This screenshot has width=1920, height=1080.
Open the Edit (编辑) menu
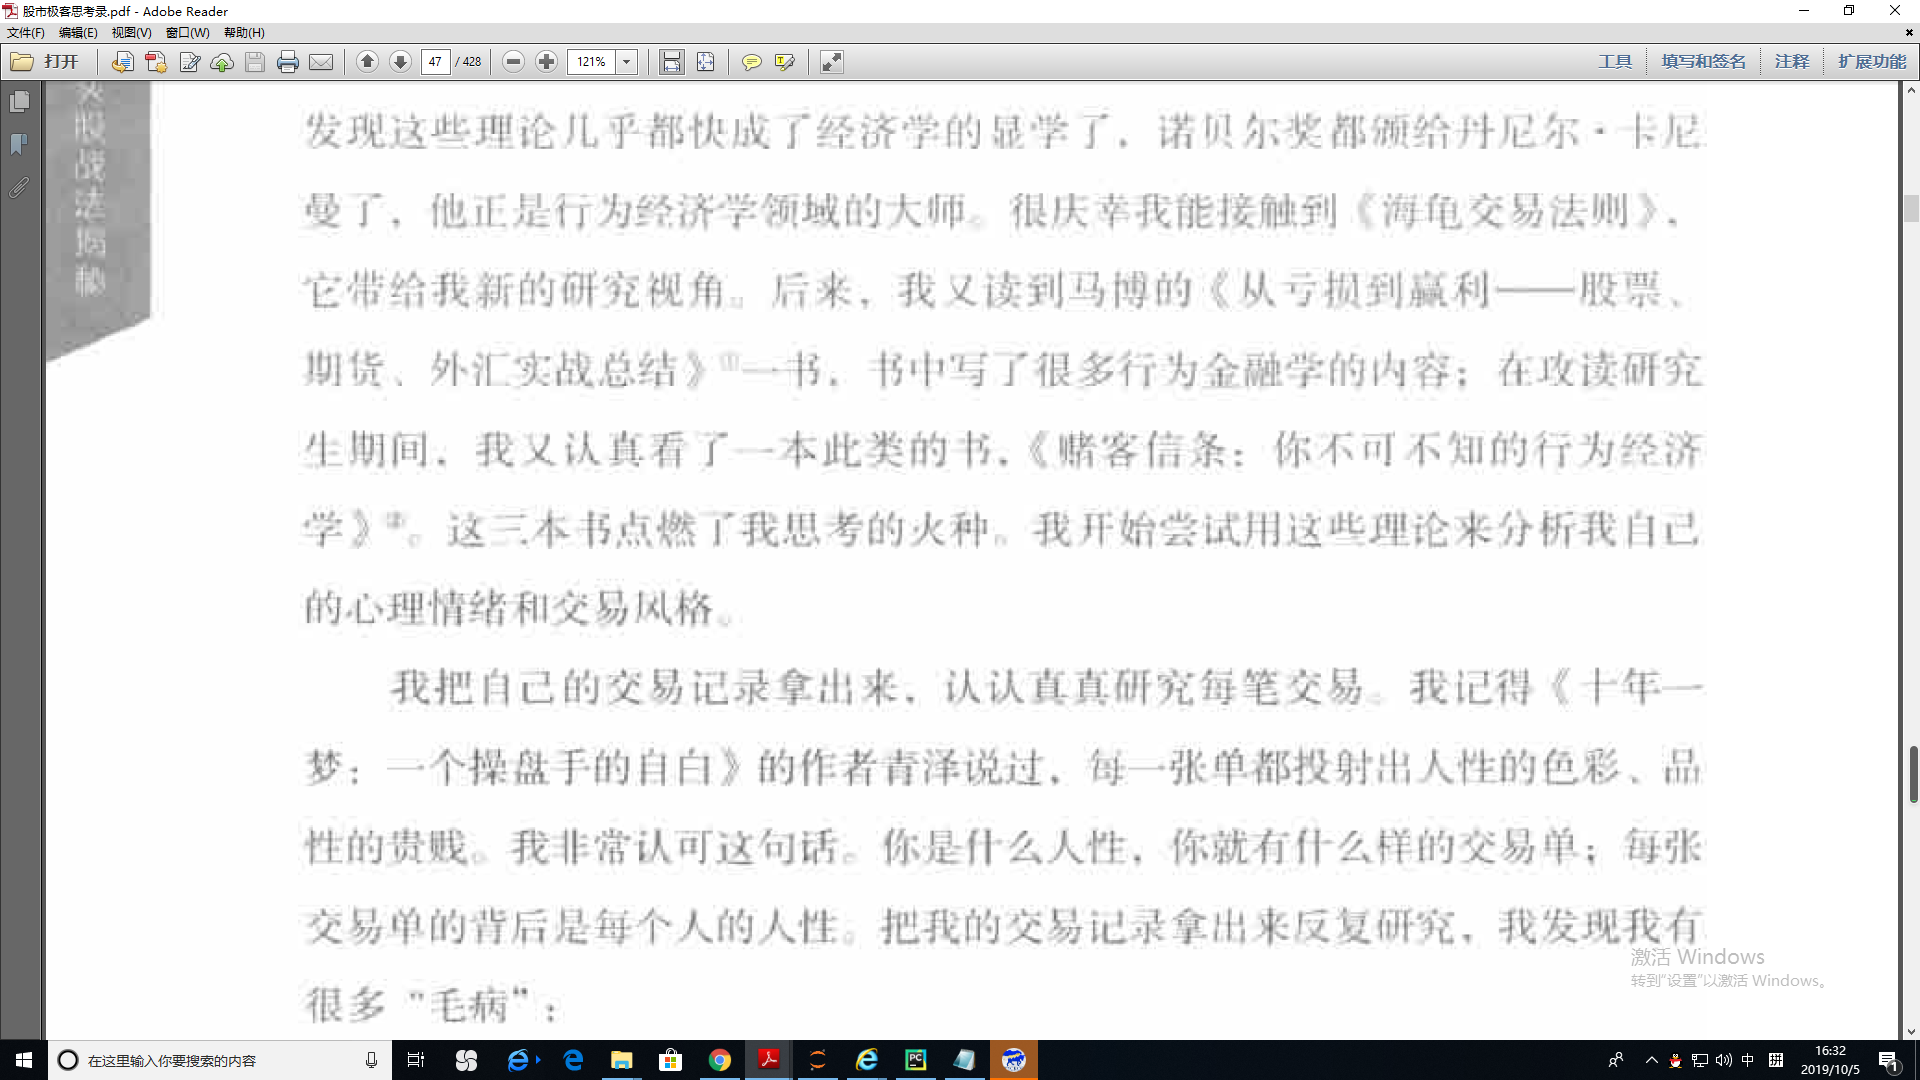(x=78, y=33)
